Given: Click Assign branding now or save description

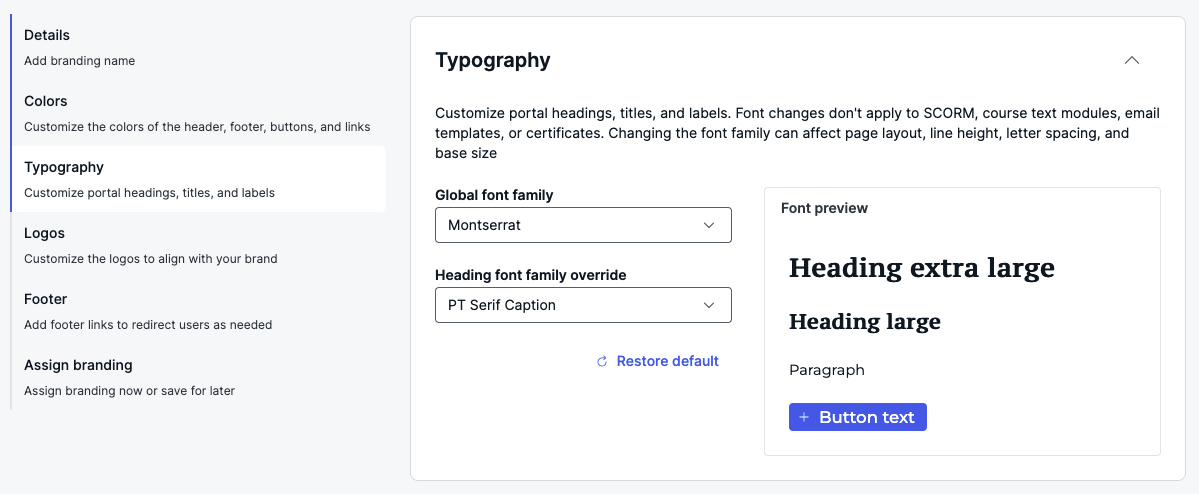Looking at the screenshot, I should pos(129,391).
